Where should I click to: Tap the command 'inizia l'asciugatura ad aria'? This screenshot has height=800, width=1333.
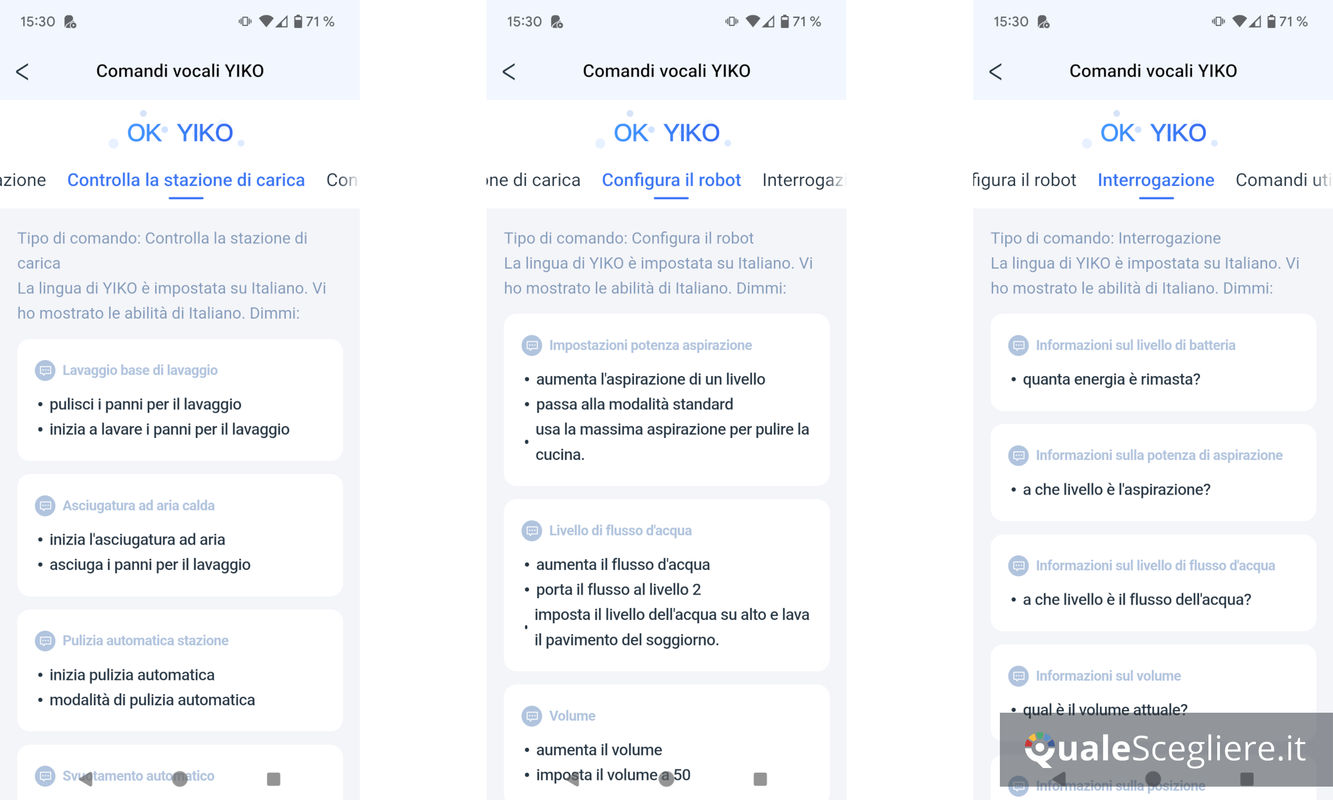coord(138,539)
